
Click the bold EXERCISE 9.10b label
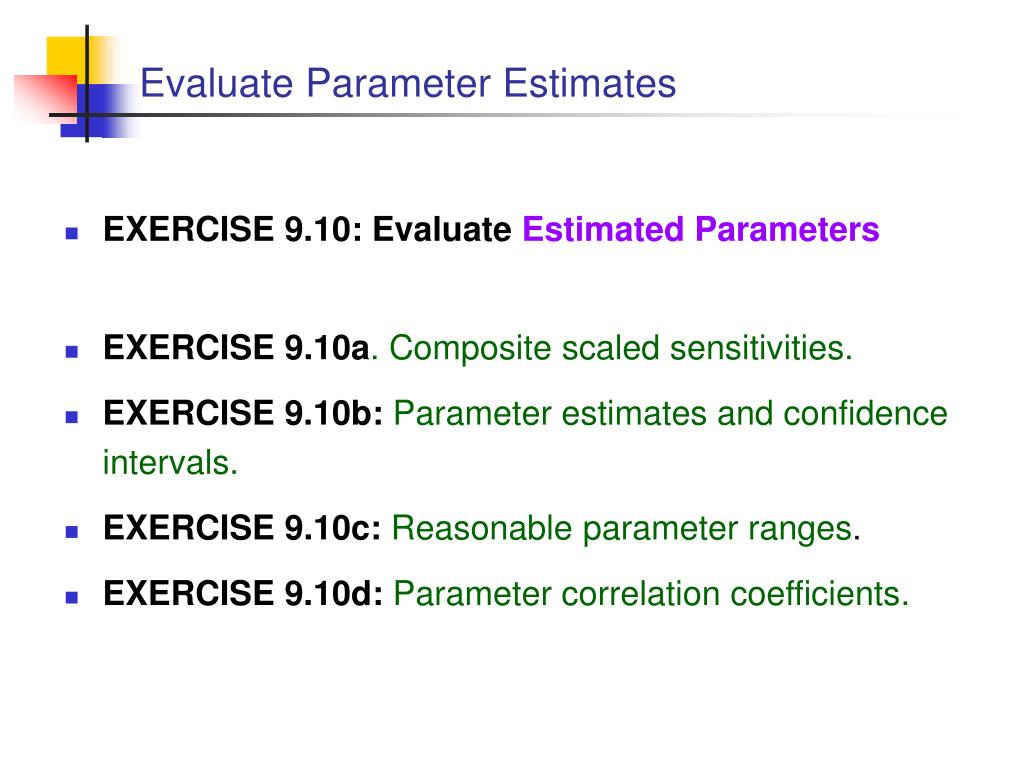coord(243,413)
